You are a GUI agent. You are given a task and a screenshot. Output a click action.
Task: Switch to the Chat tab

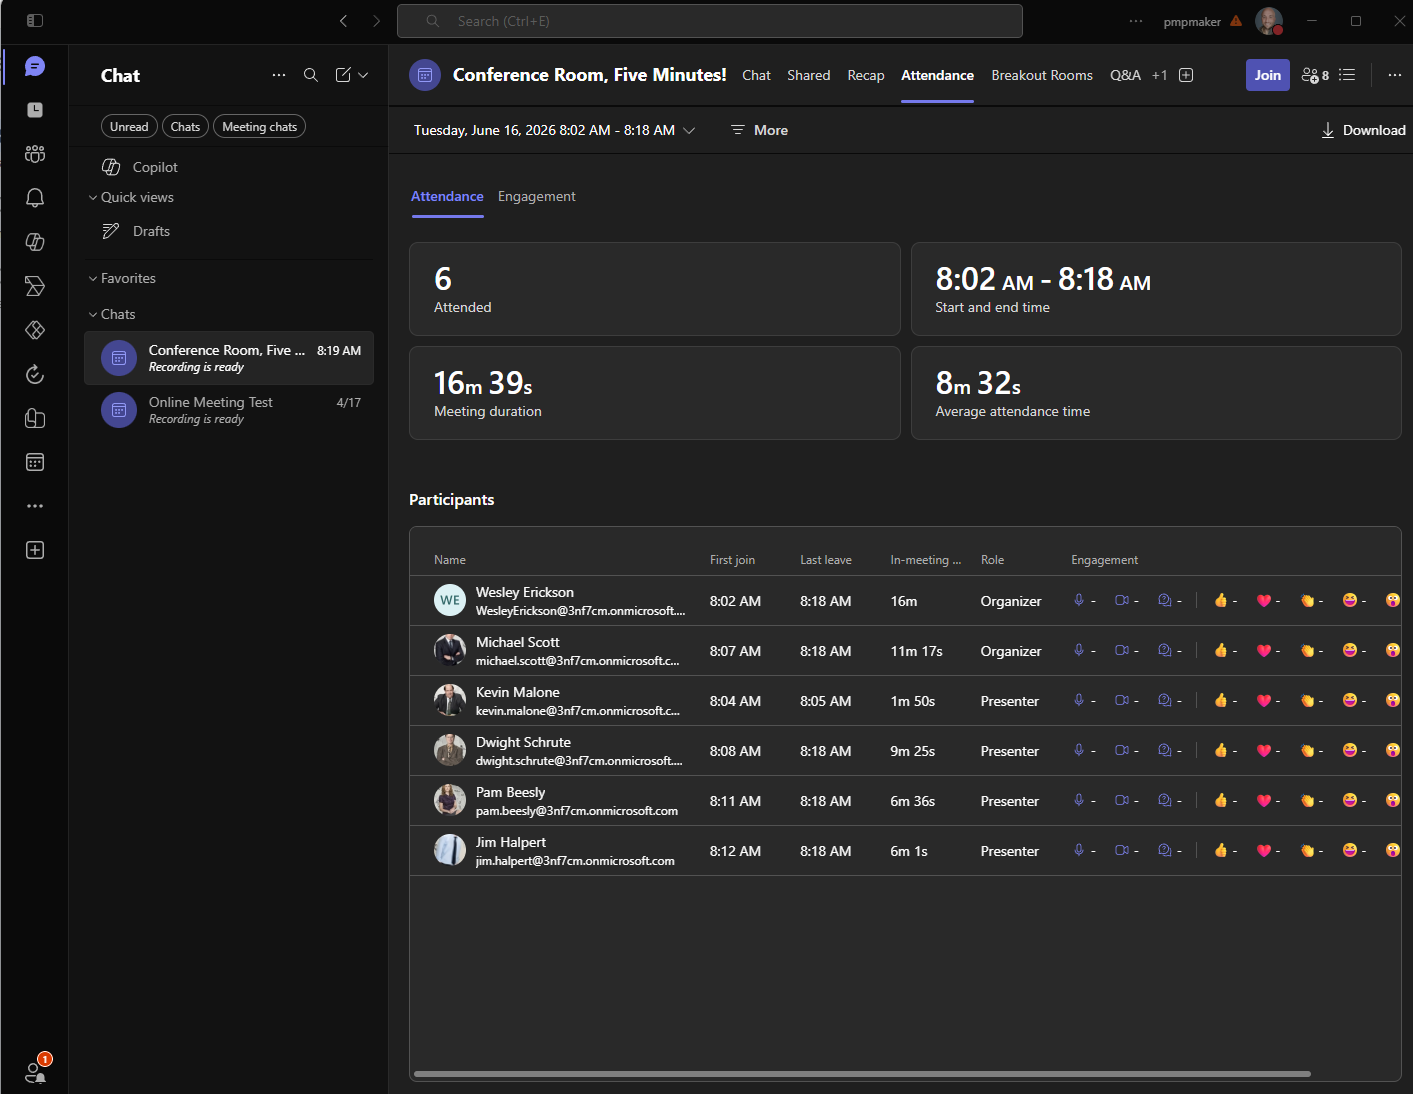point(756,75)
